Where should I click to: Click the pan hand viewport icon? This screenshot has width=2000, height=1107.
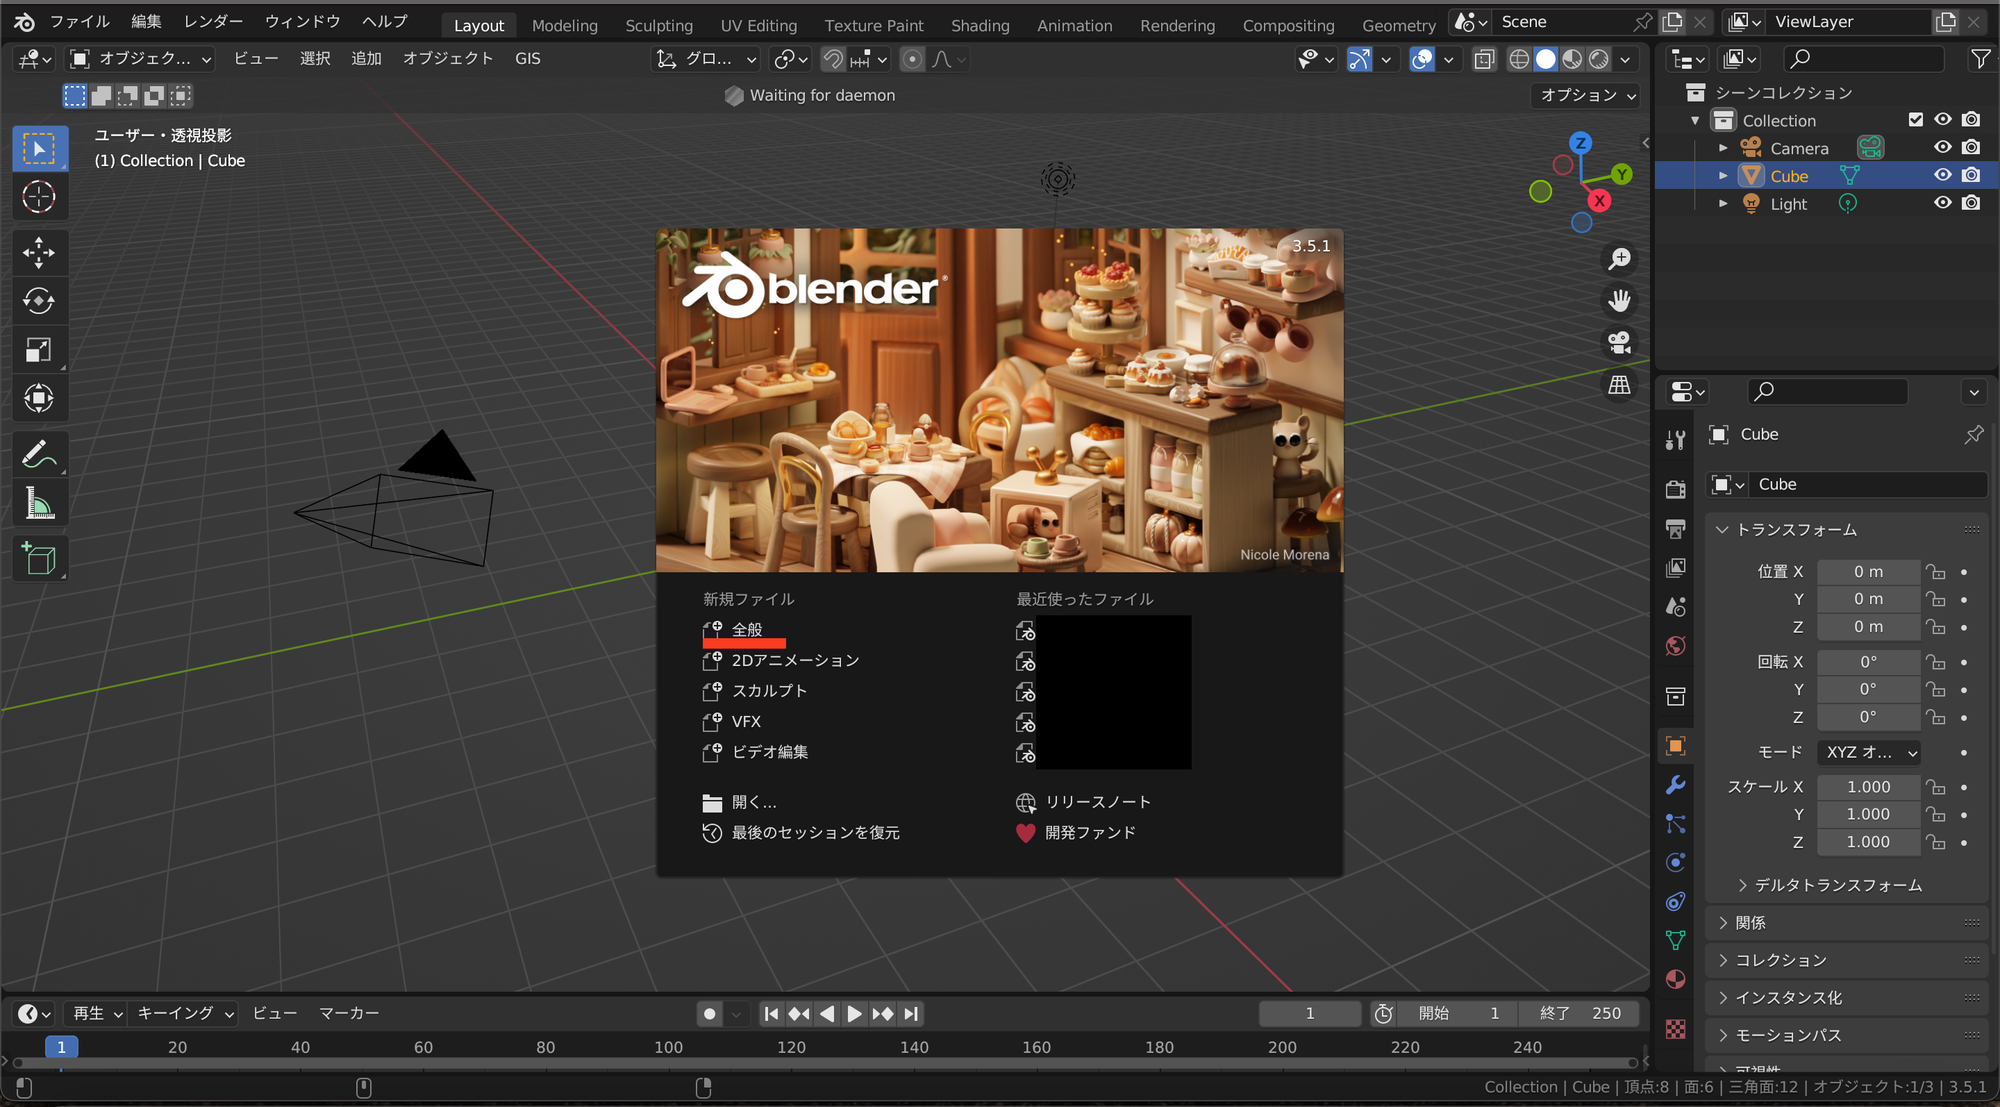pos(1619,300)
